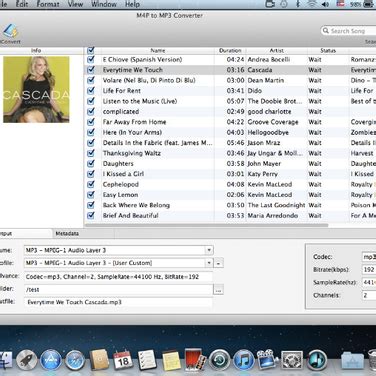Click Time Machine clock icon in menu bar
This screenshot has height=376, width=376.
pos(284,4)
